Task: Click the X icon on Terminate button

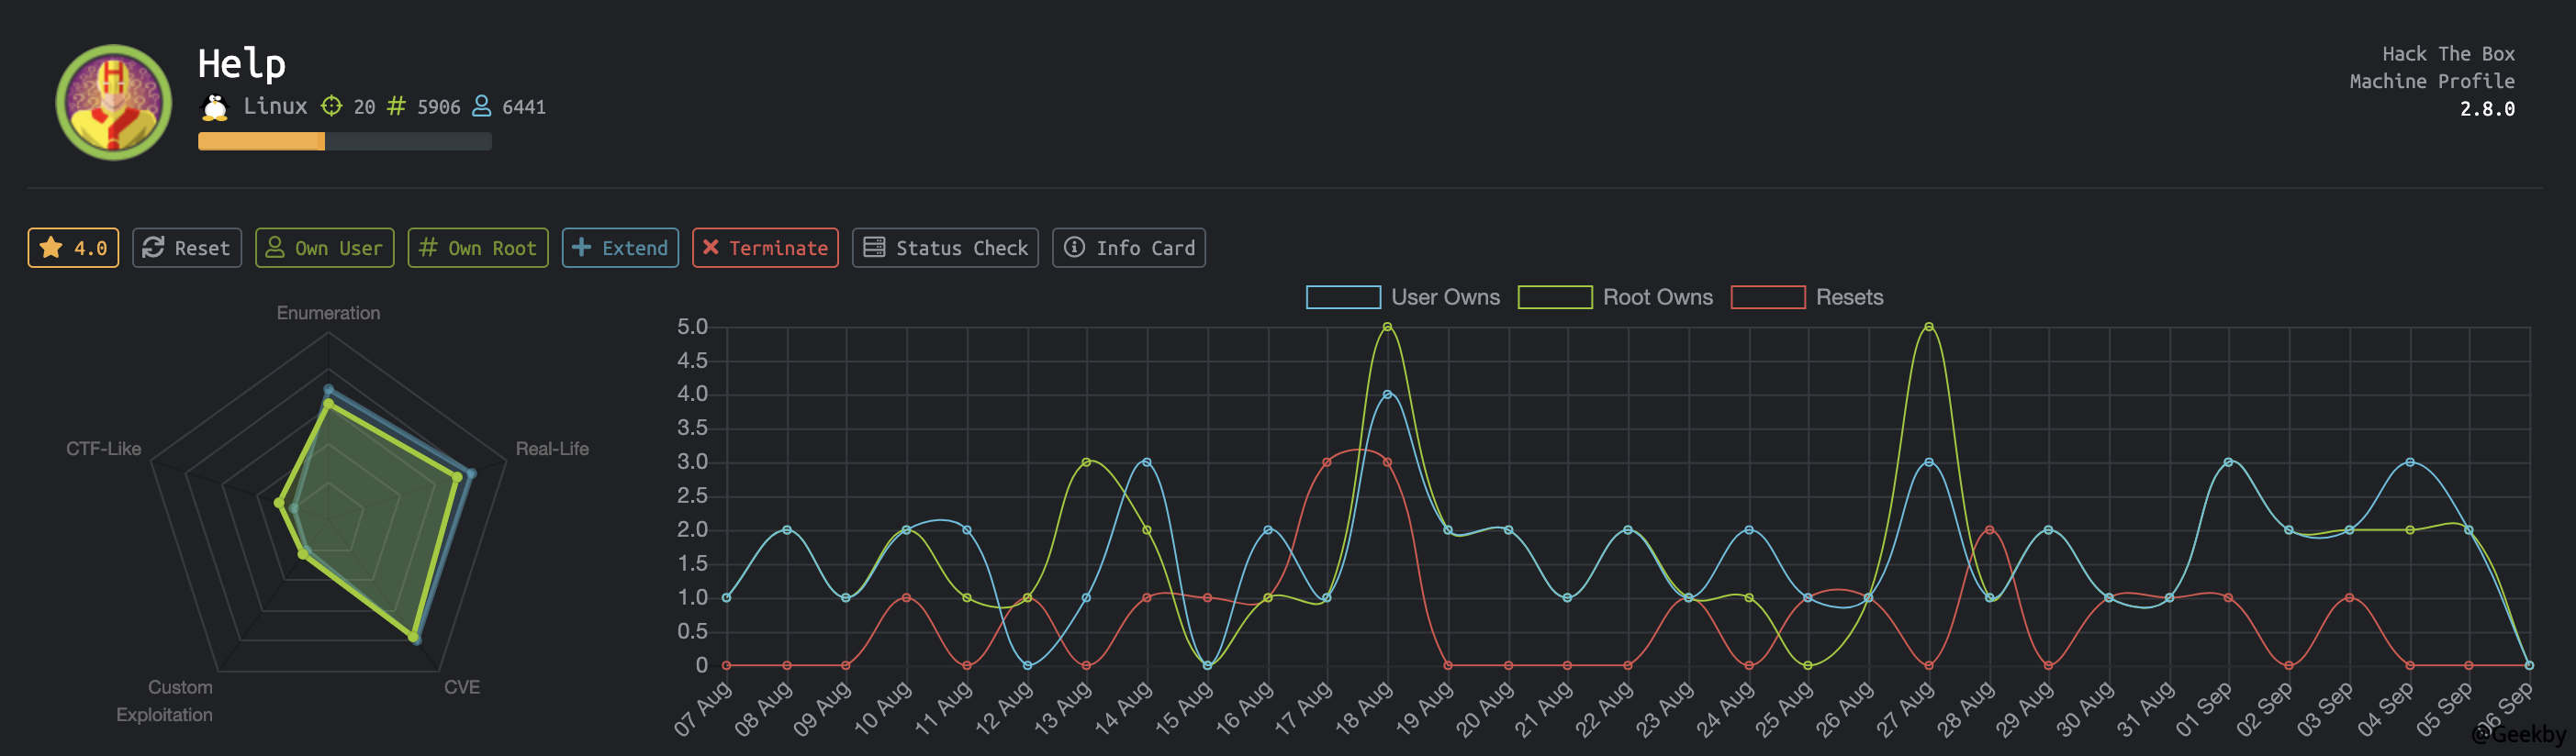Action: click(710, 248)
